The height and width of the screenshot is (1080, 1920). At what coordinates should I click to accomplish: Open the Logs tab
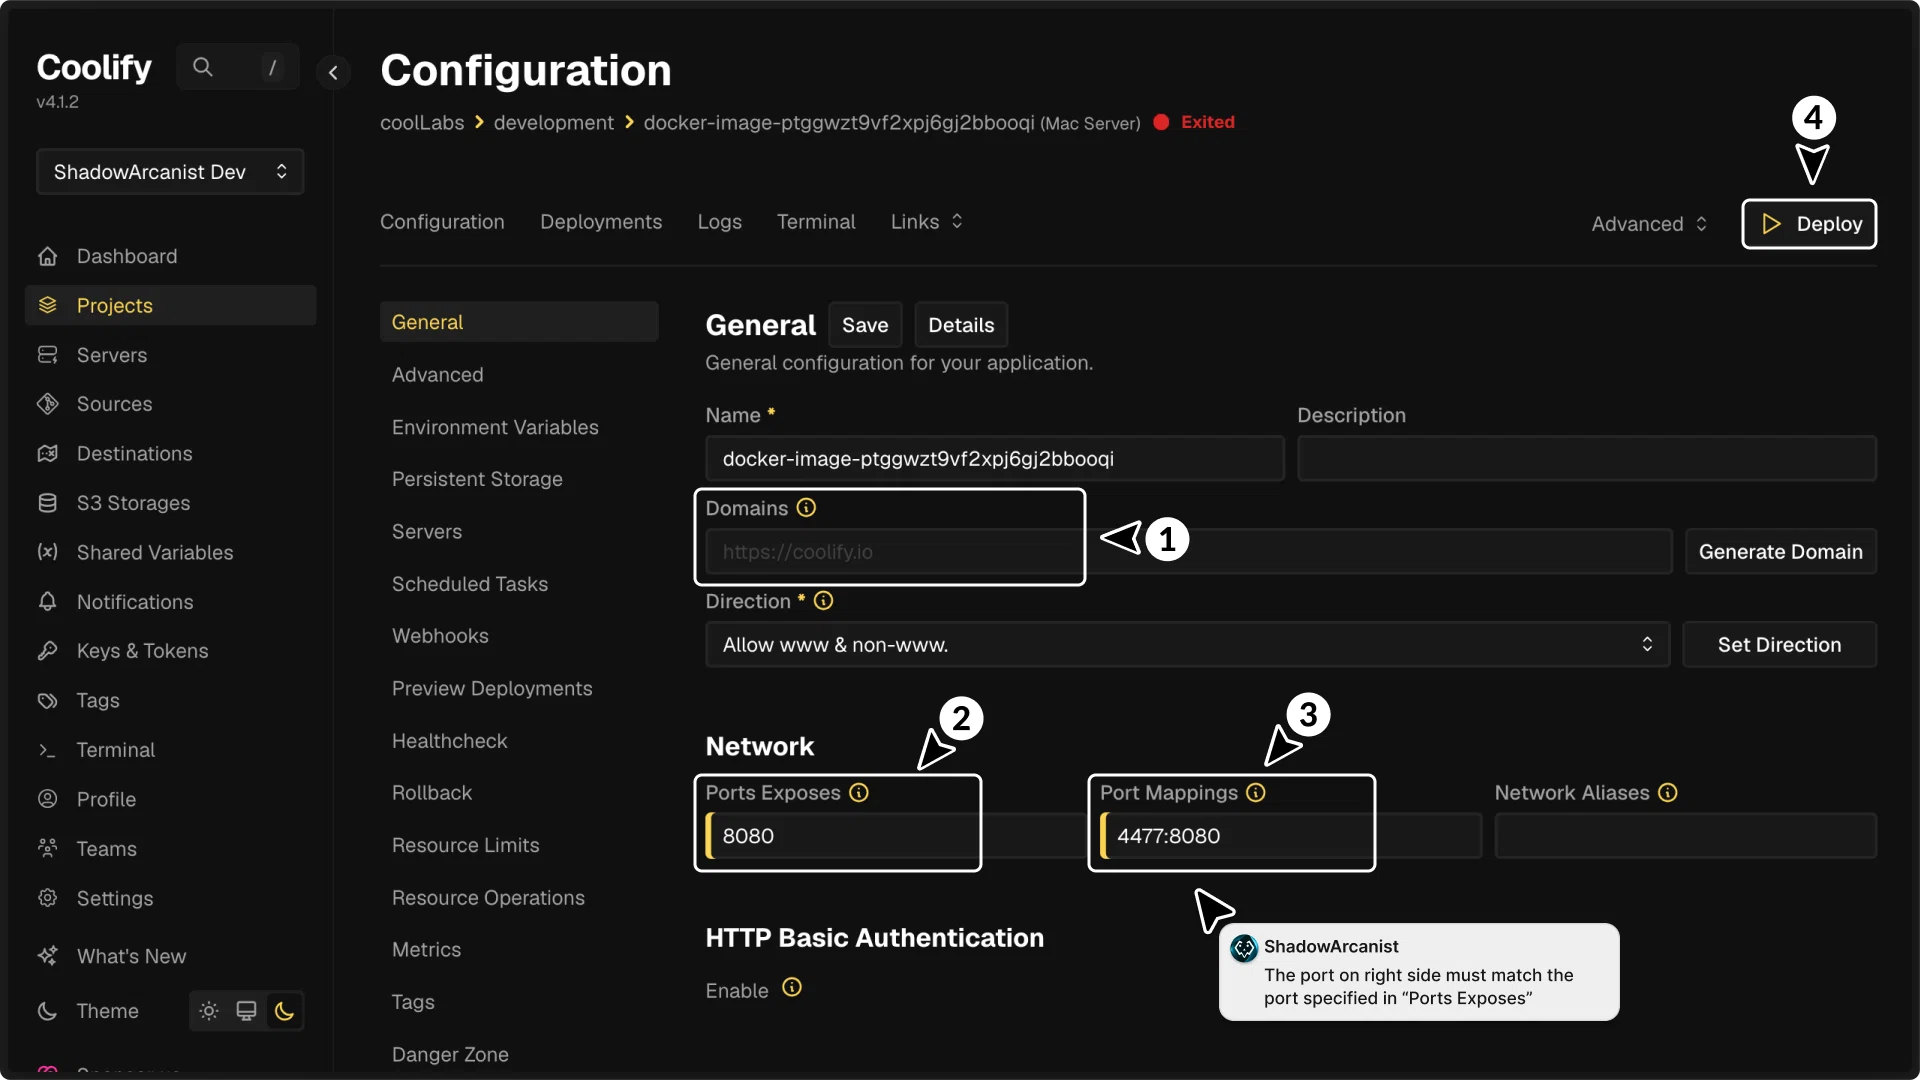720,222
